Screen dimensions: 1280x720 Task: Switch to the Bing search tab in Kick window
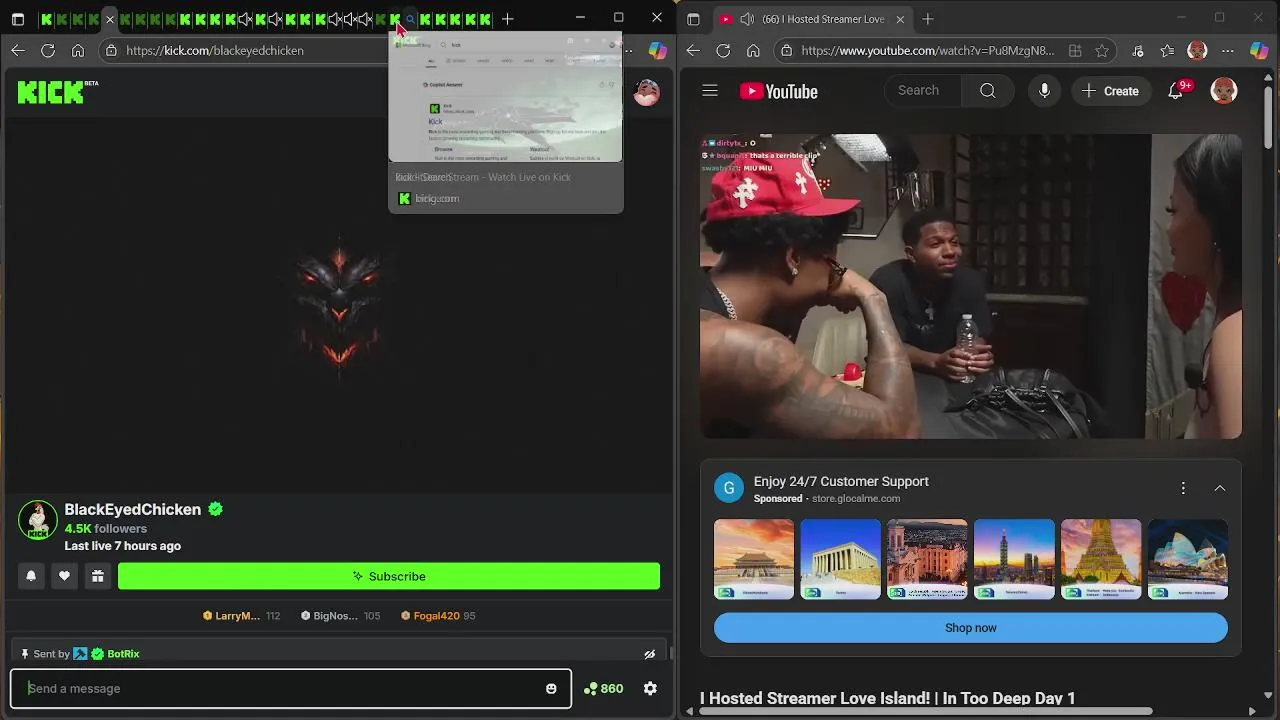point(410,19)
